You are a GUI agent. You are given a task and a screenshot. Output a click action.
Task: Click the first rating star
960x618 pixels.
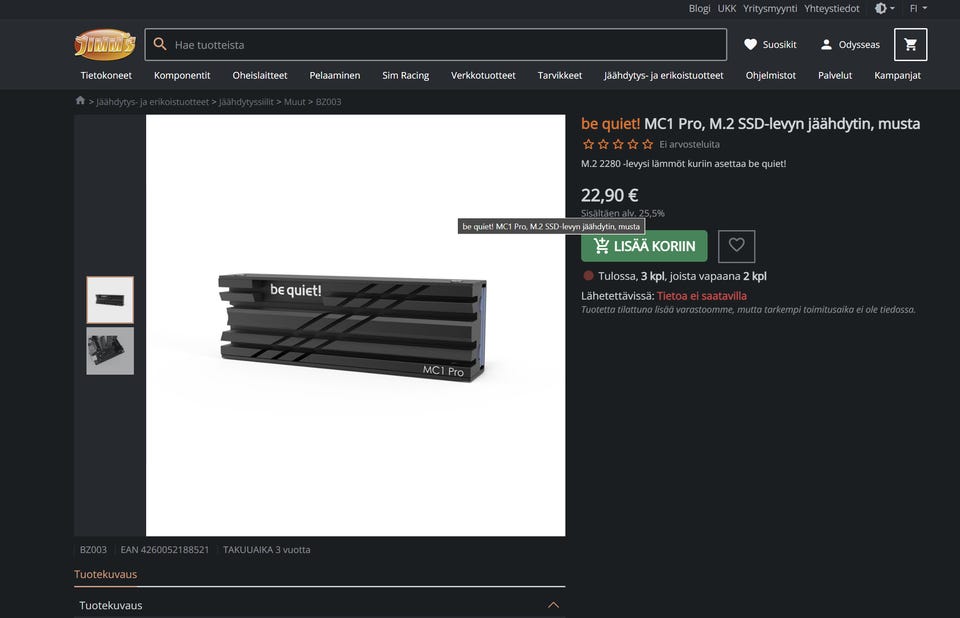(588, 145)
